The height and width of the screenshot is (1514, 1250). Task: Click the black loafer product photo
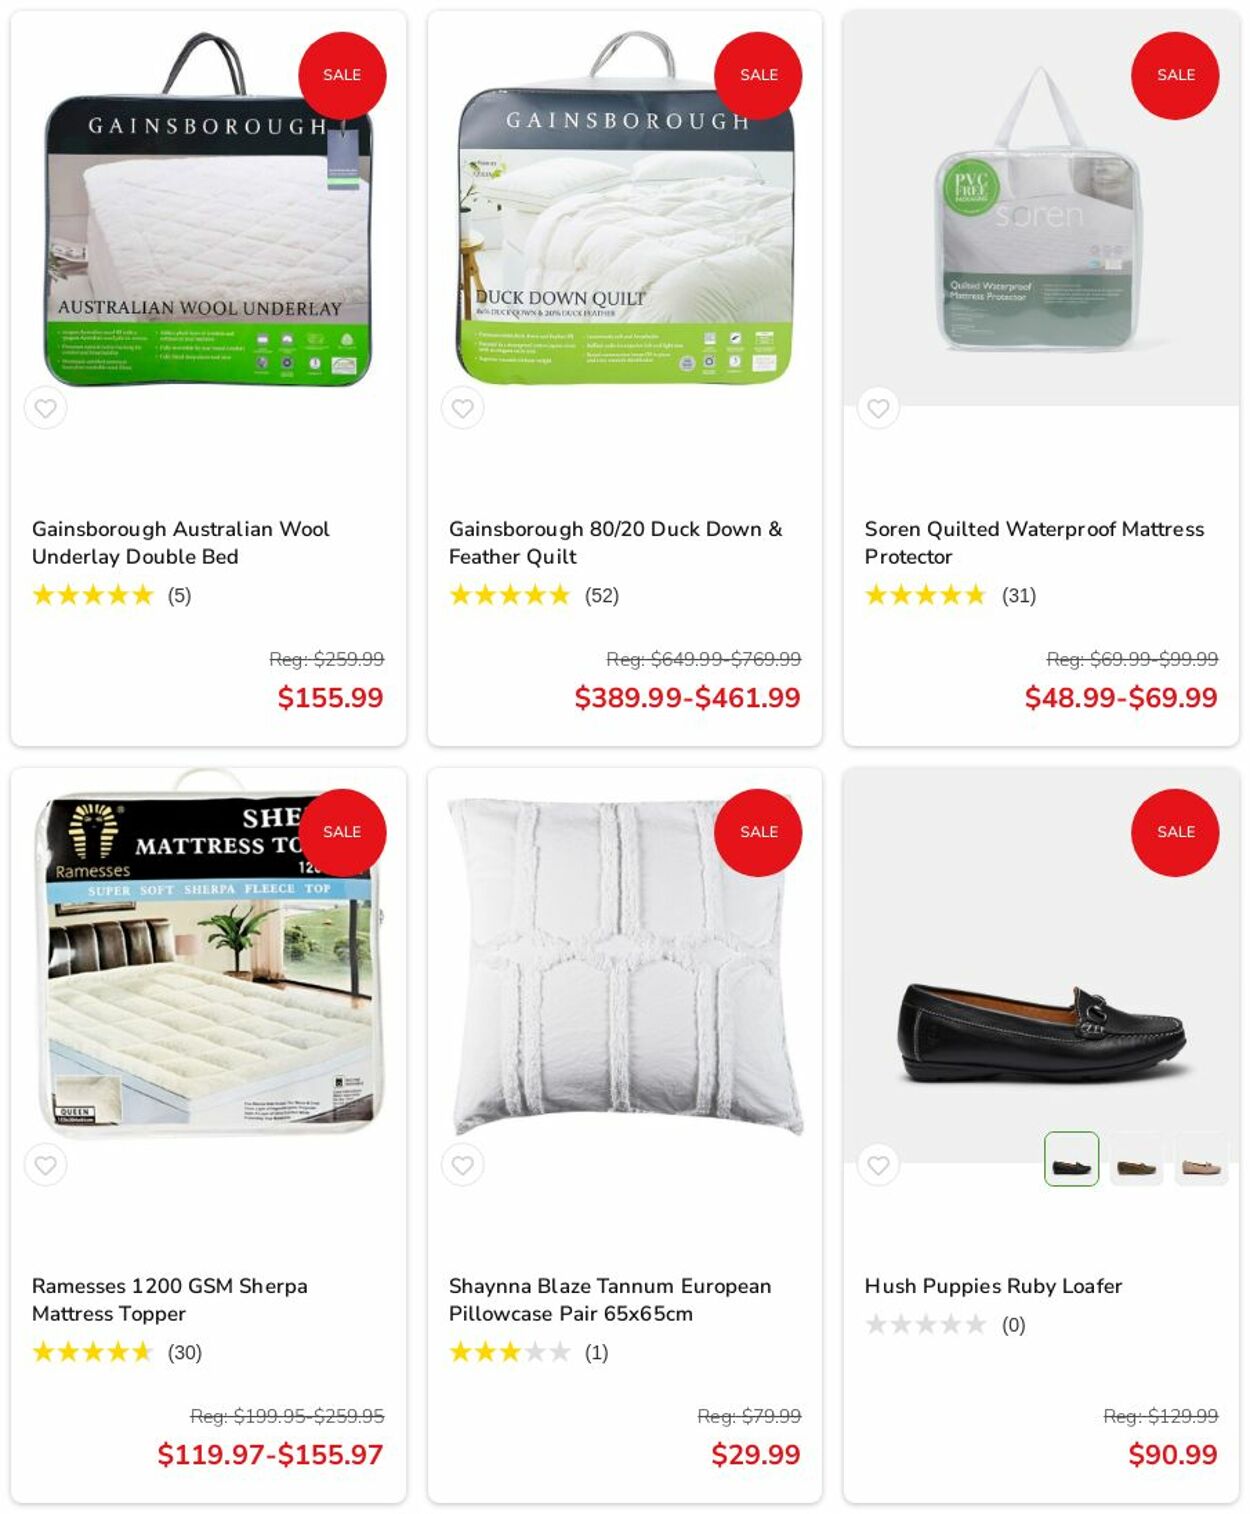[1041, 1032]
